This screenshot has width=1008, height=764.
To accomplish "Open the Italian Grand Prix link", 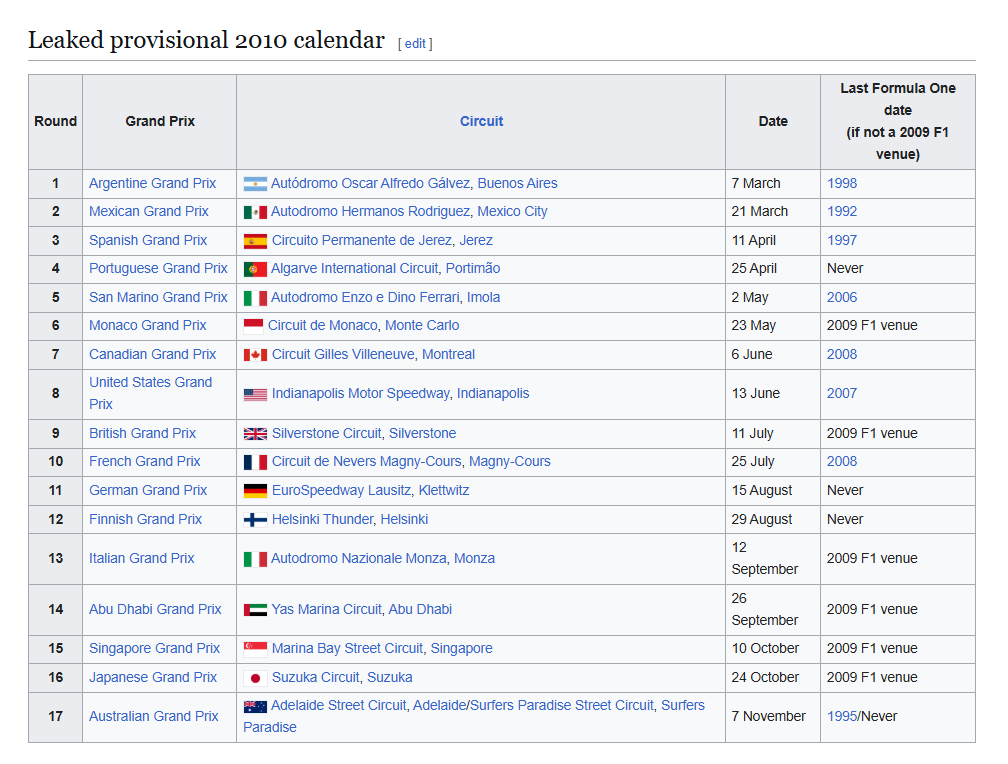I will tap(141, 558).
